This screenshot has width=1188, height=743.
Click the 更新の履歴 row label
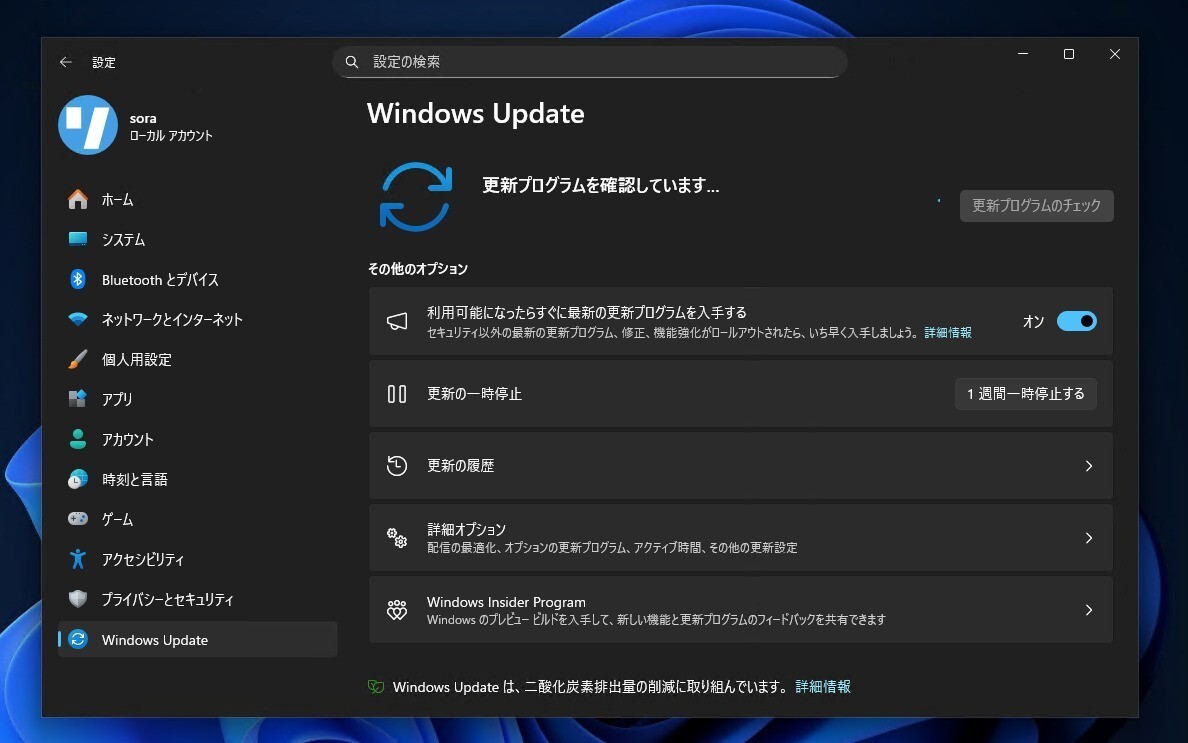click(x=461, y=466)
